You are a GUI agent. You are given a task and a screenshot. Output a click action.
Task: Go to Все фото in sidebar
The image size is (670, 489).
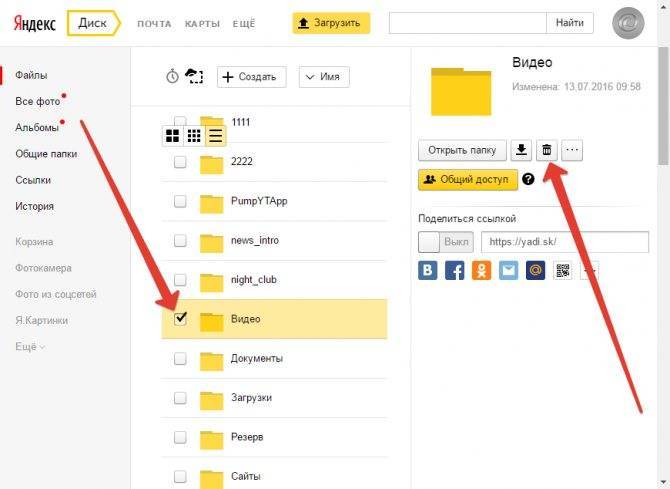[x=38, y=101]
